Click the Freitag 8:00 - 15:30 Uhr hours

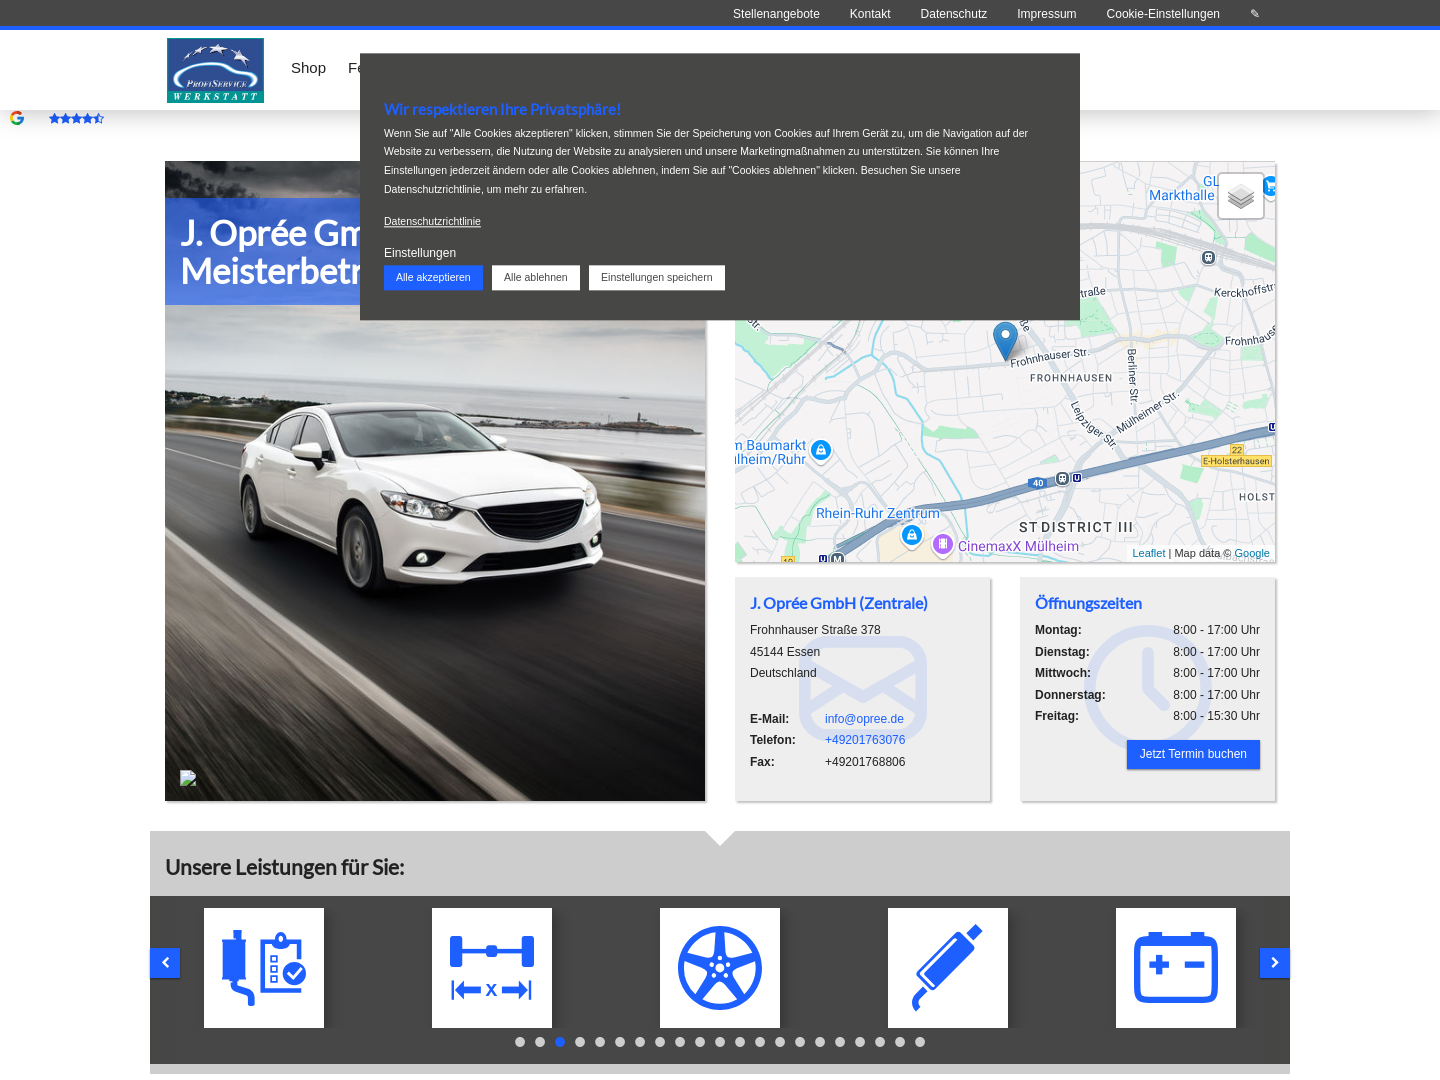[1147, 716]
